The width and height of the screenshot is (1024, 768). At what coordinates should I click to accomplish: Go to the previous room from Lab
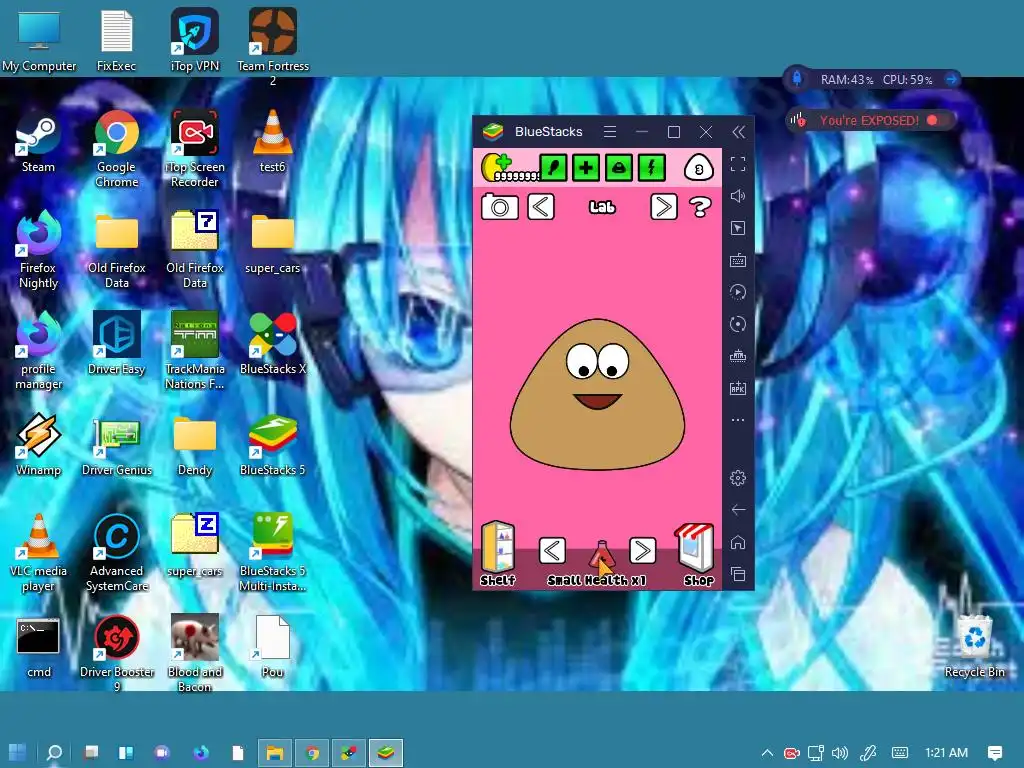tap(541, 207)
